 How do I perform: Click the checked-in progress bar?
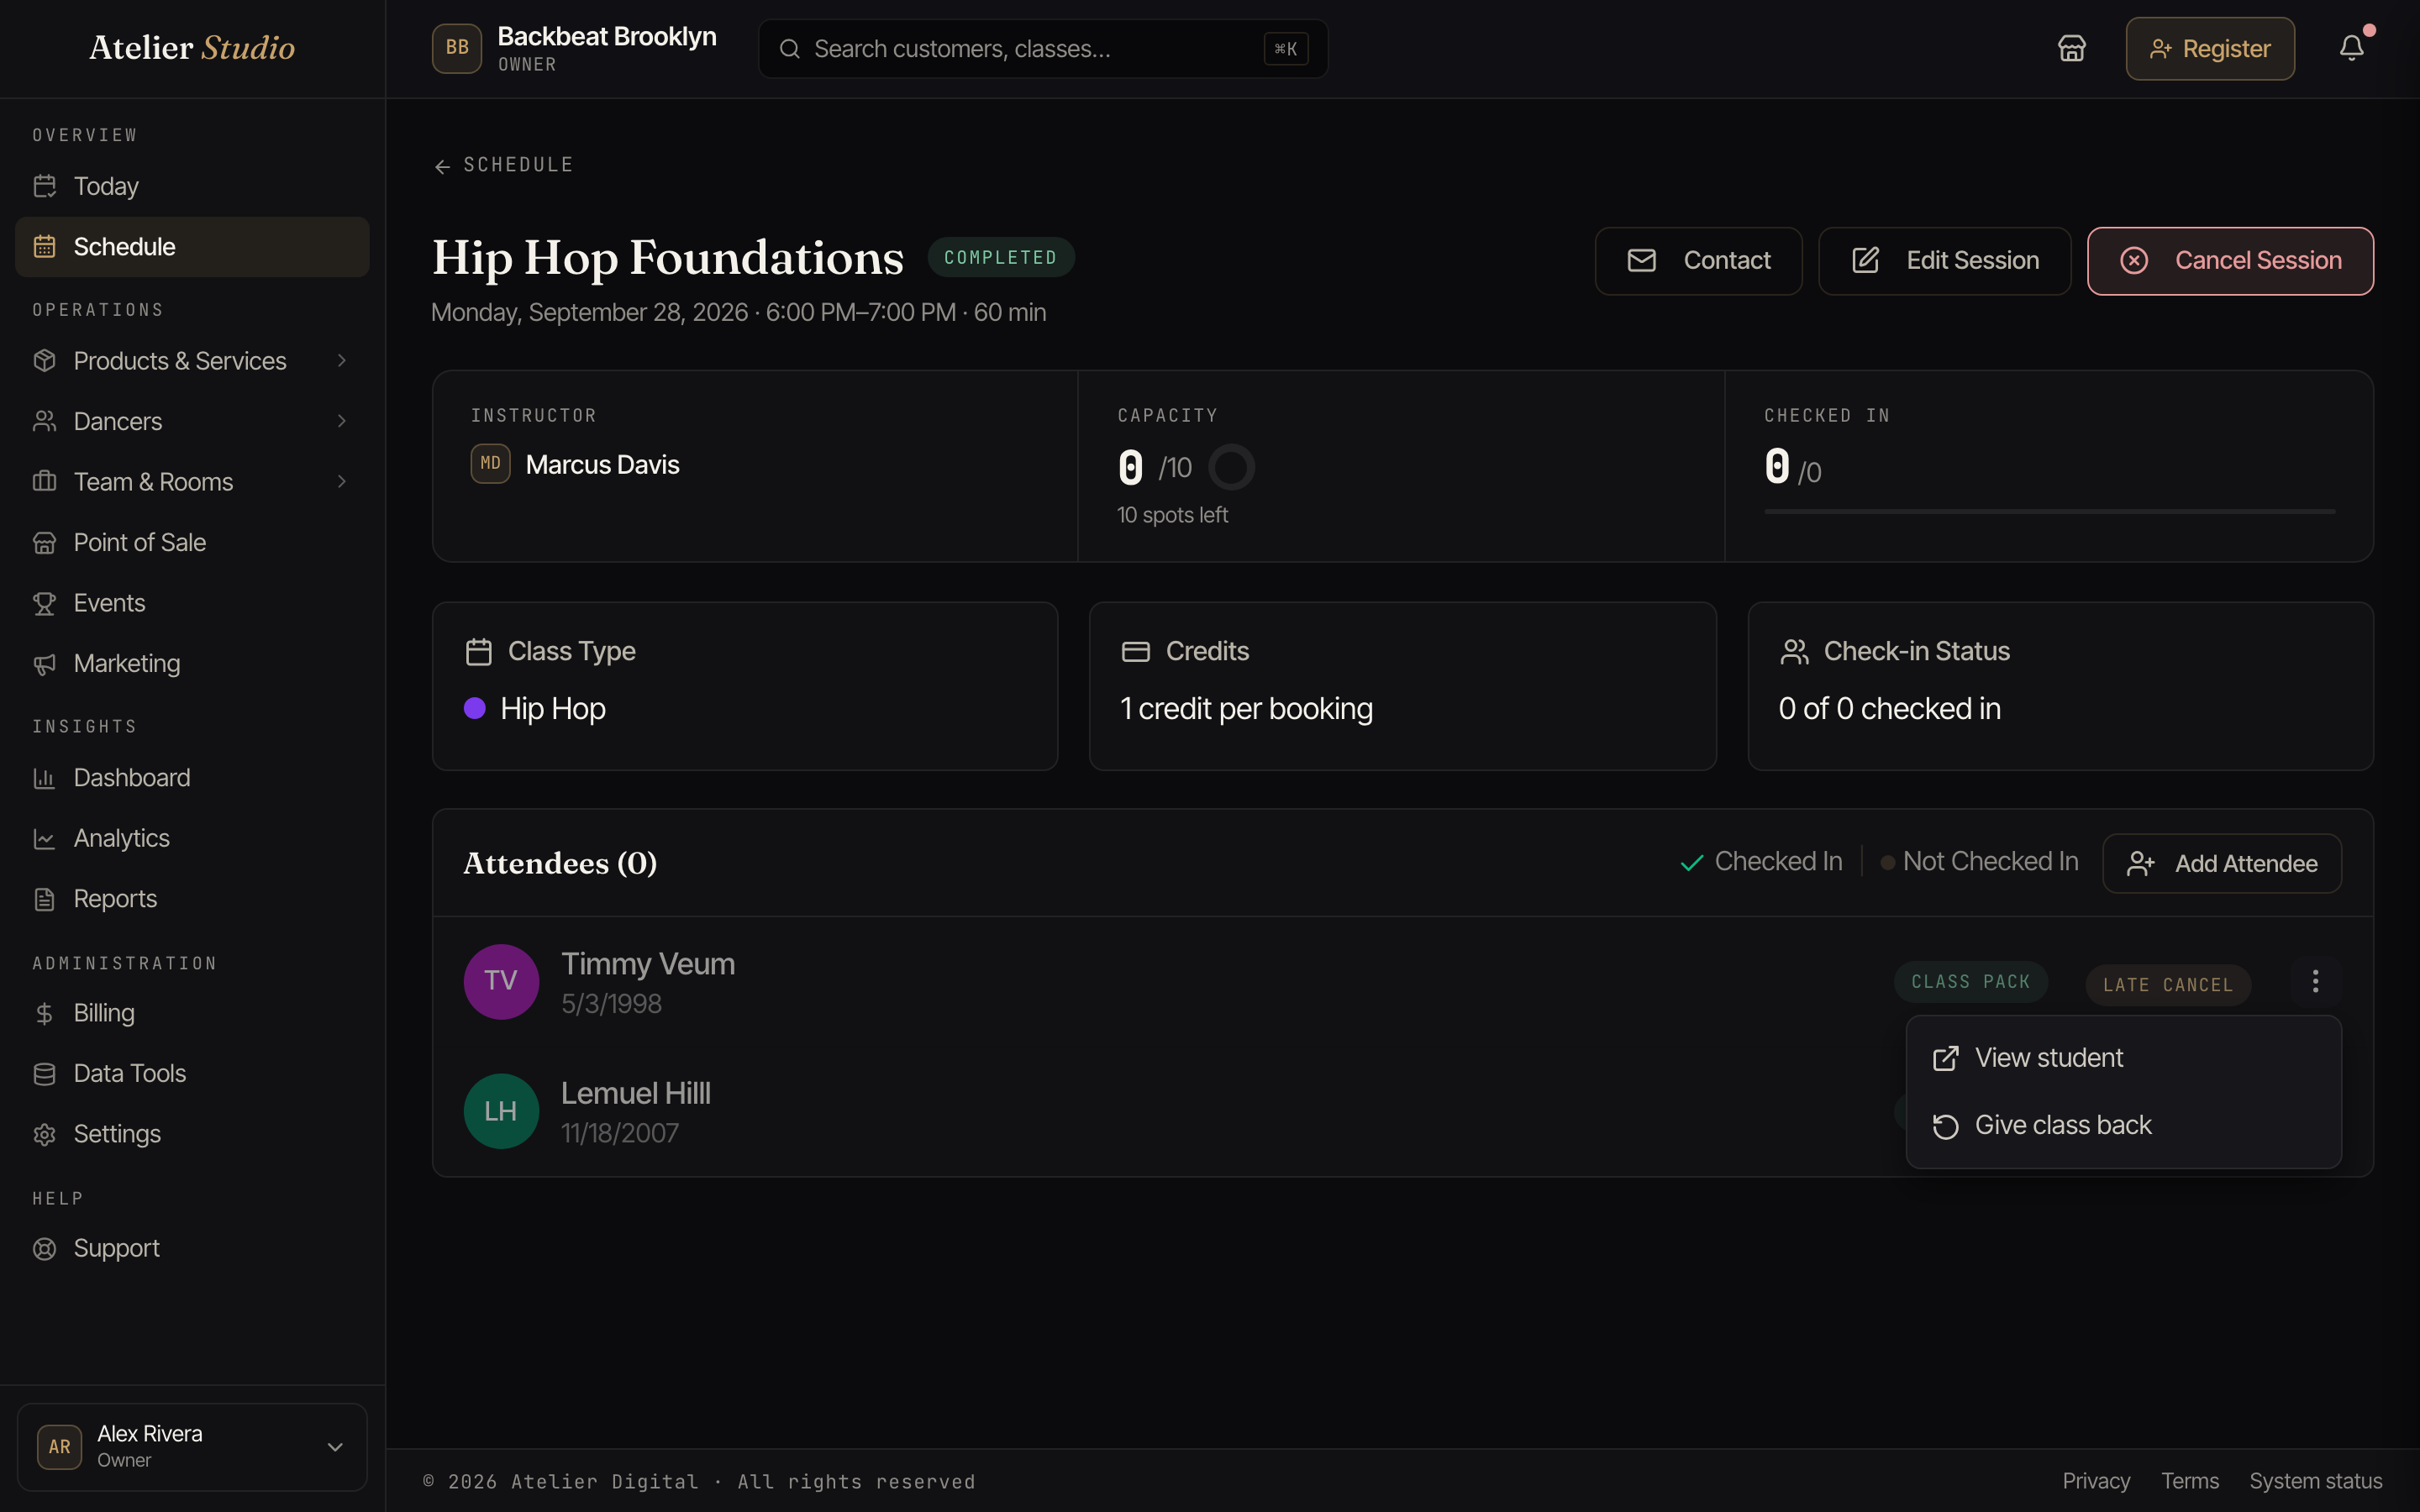(x=2049, y=512)
